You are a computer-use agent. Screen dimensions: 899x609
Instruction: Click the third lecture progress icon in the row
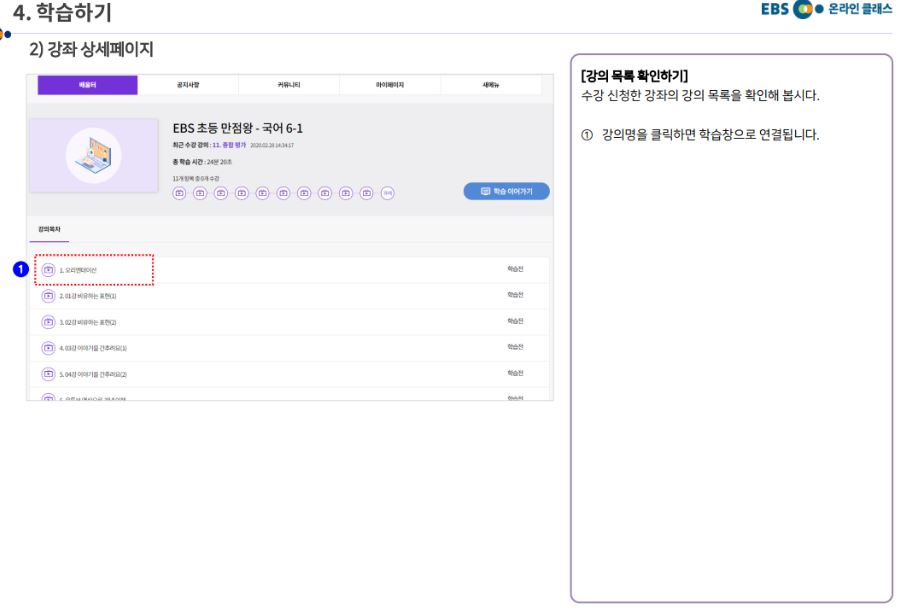[x=221, y=193]
